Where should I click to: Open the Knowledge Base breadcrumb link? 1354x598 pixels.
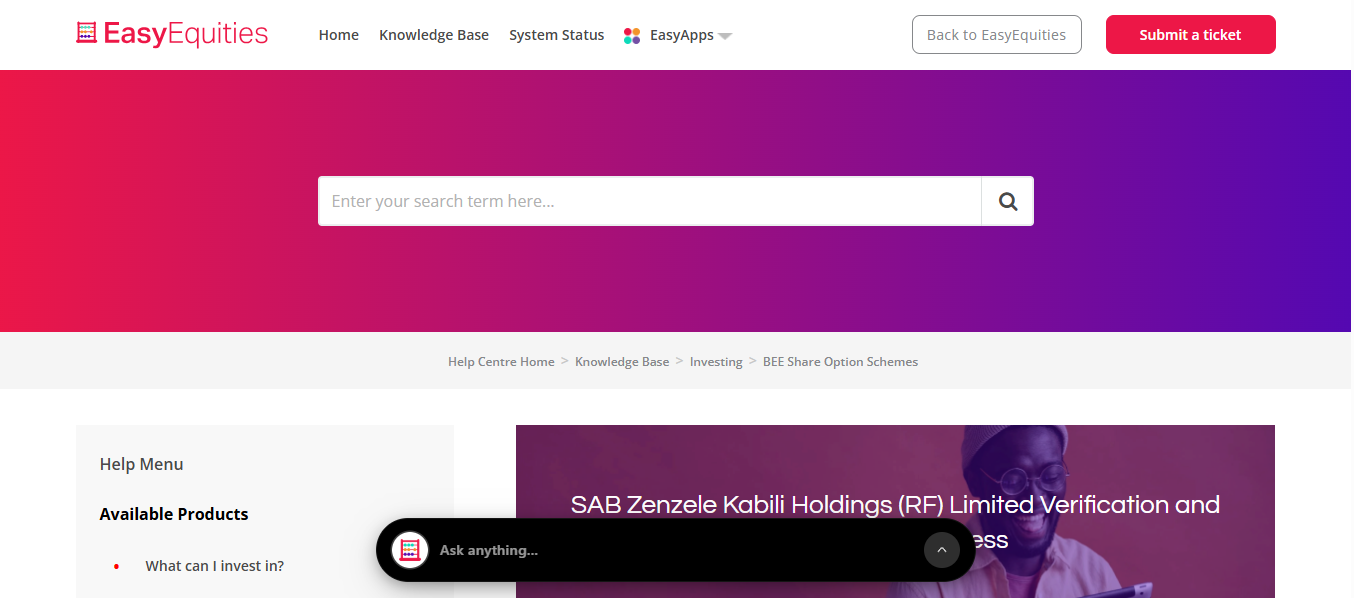tap(622, 362)
